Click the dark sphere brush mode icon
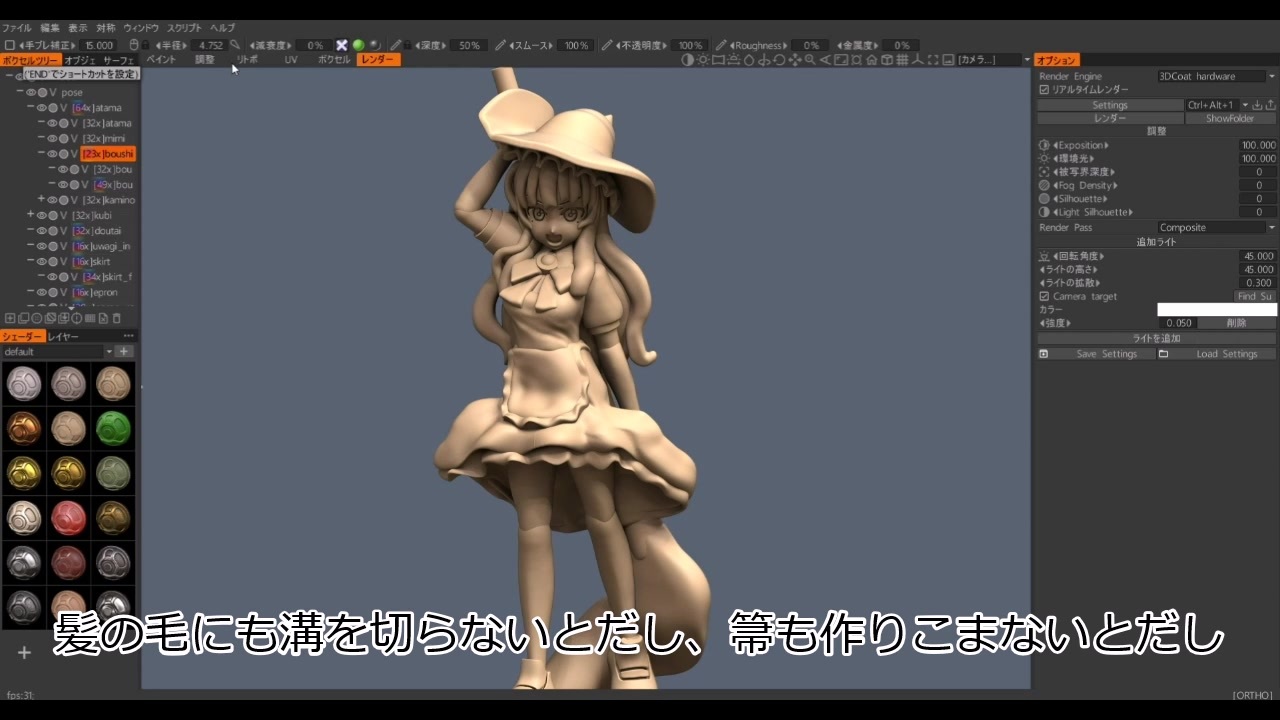This screenshot has height=720, width=1280. tap(374, 45)
